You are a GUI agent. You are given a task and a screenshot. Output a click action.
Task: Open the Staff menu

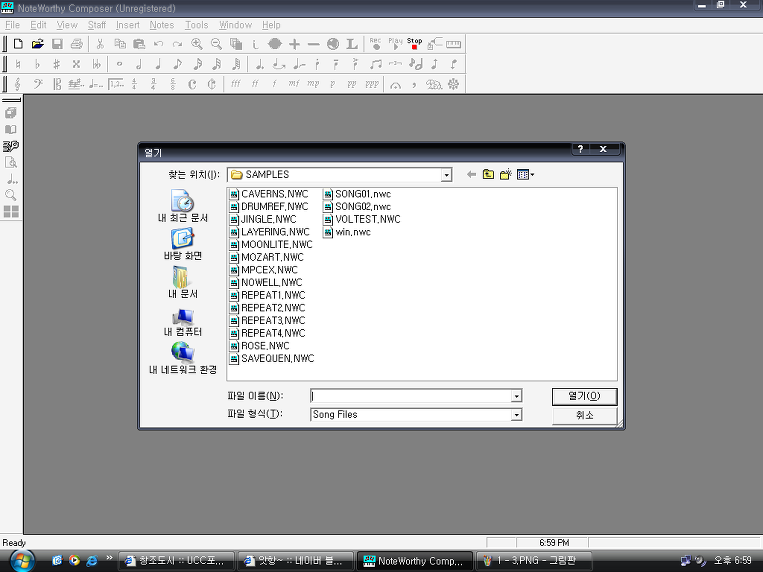tap(96, 25)
